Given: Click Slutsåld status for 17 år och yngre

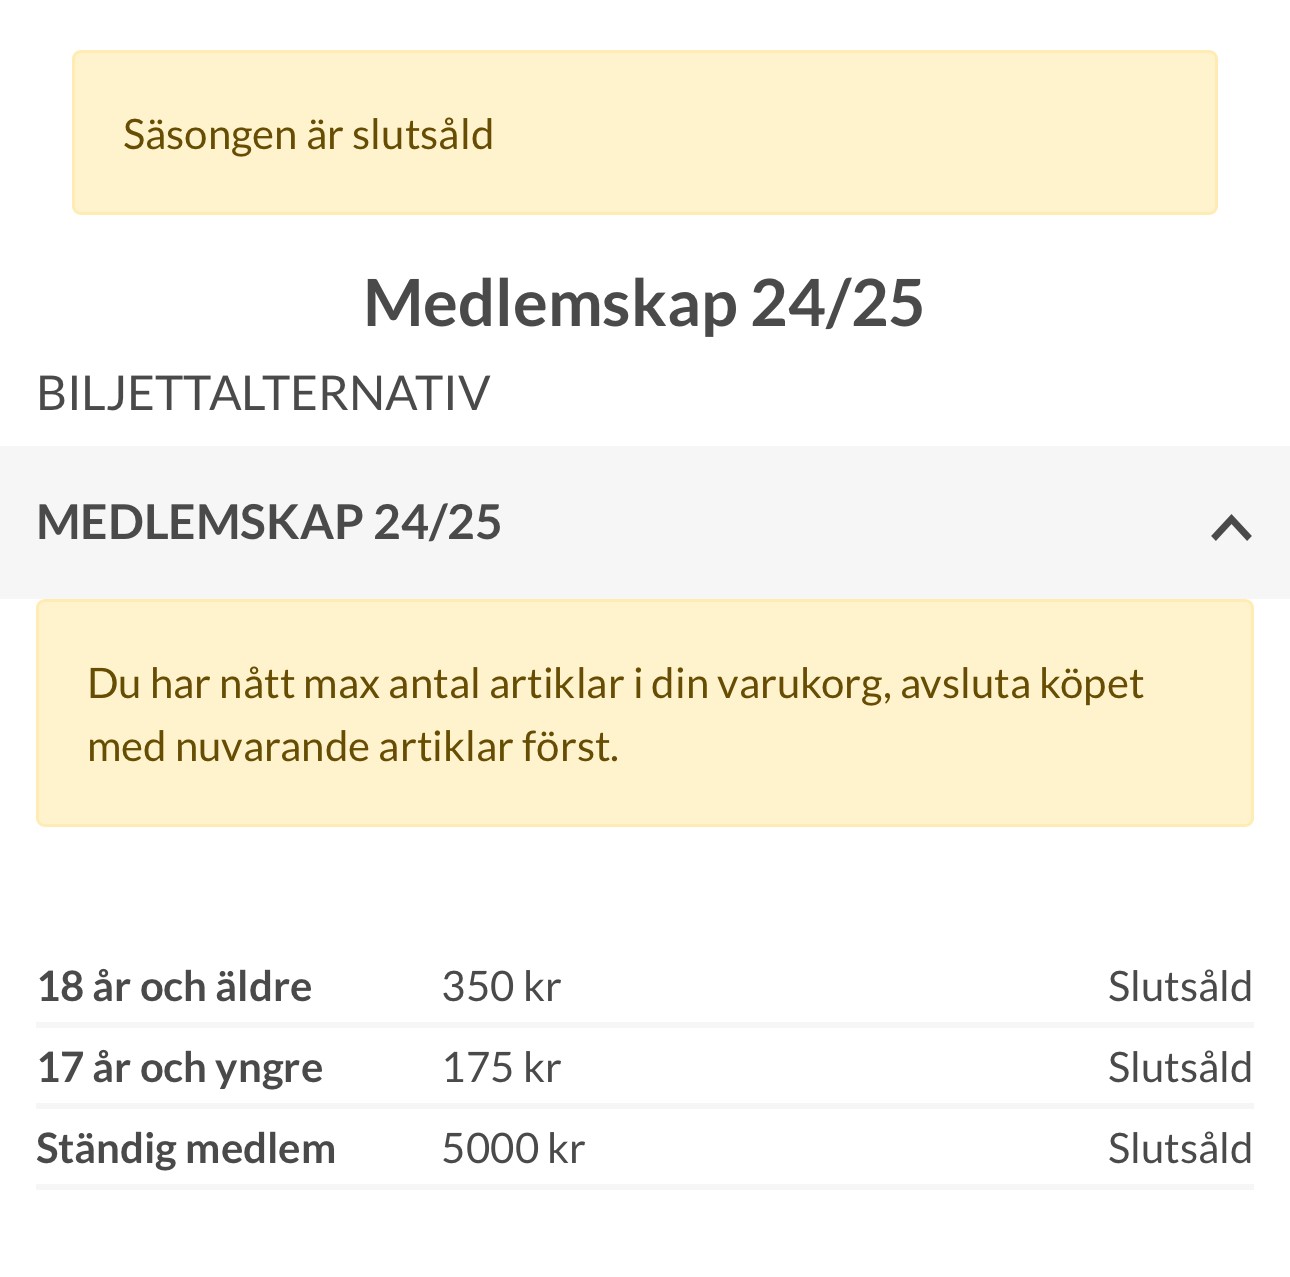Looking at the screenshot, I should coord(1180,1068).
